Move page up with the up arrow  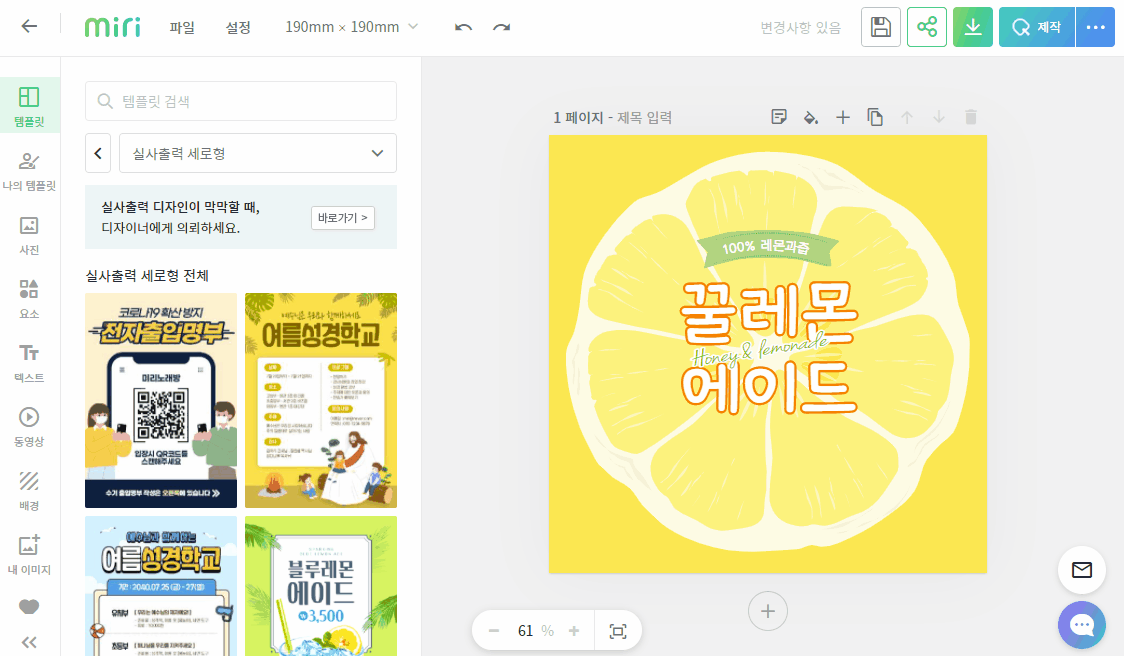point(907,117)
